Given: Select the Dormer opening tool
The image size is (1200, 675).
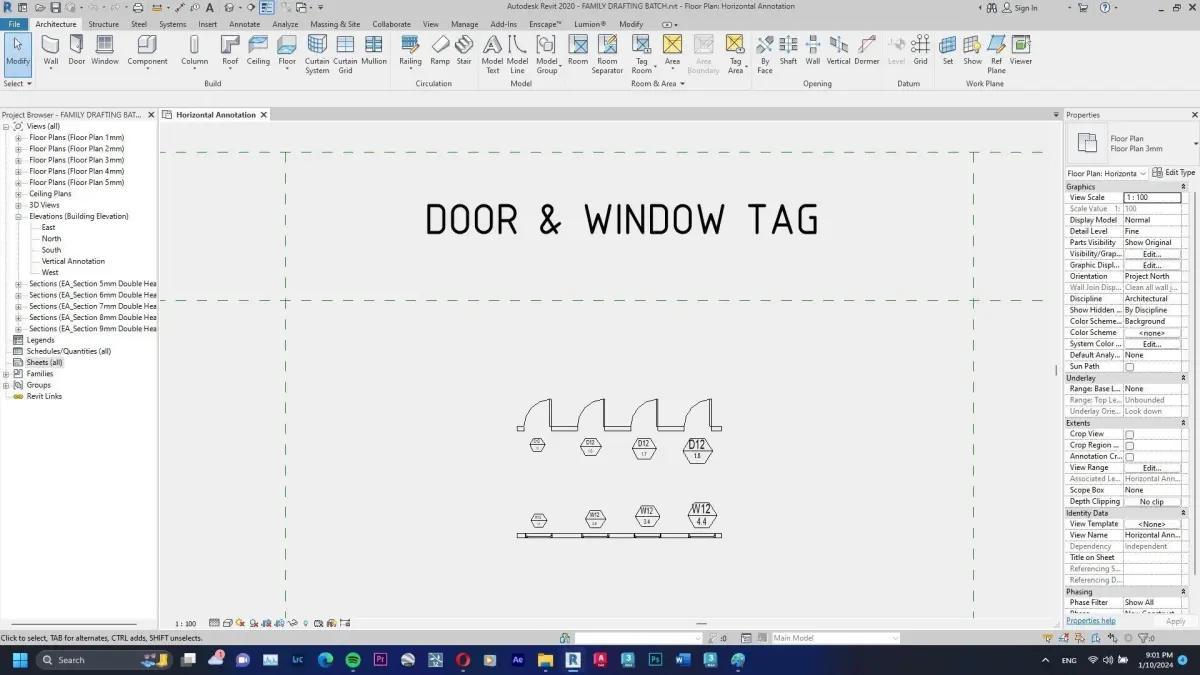Looking at the screenshot, I should click(867, 50).
